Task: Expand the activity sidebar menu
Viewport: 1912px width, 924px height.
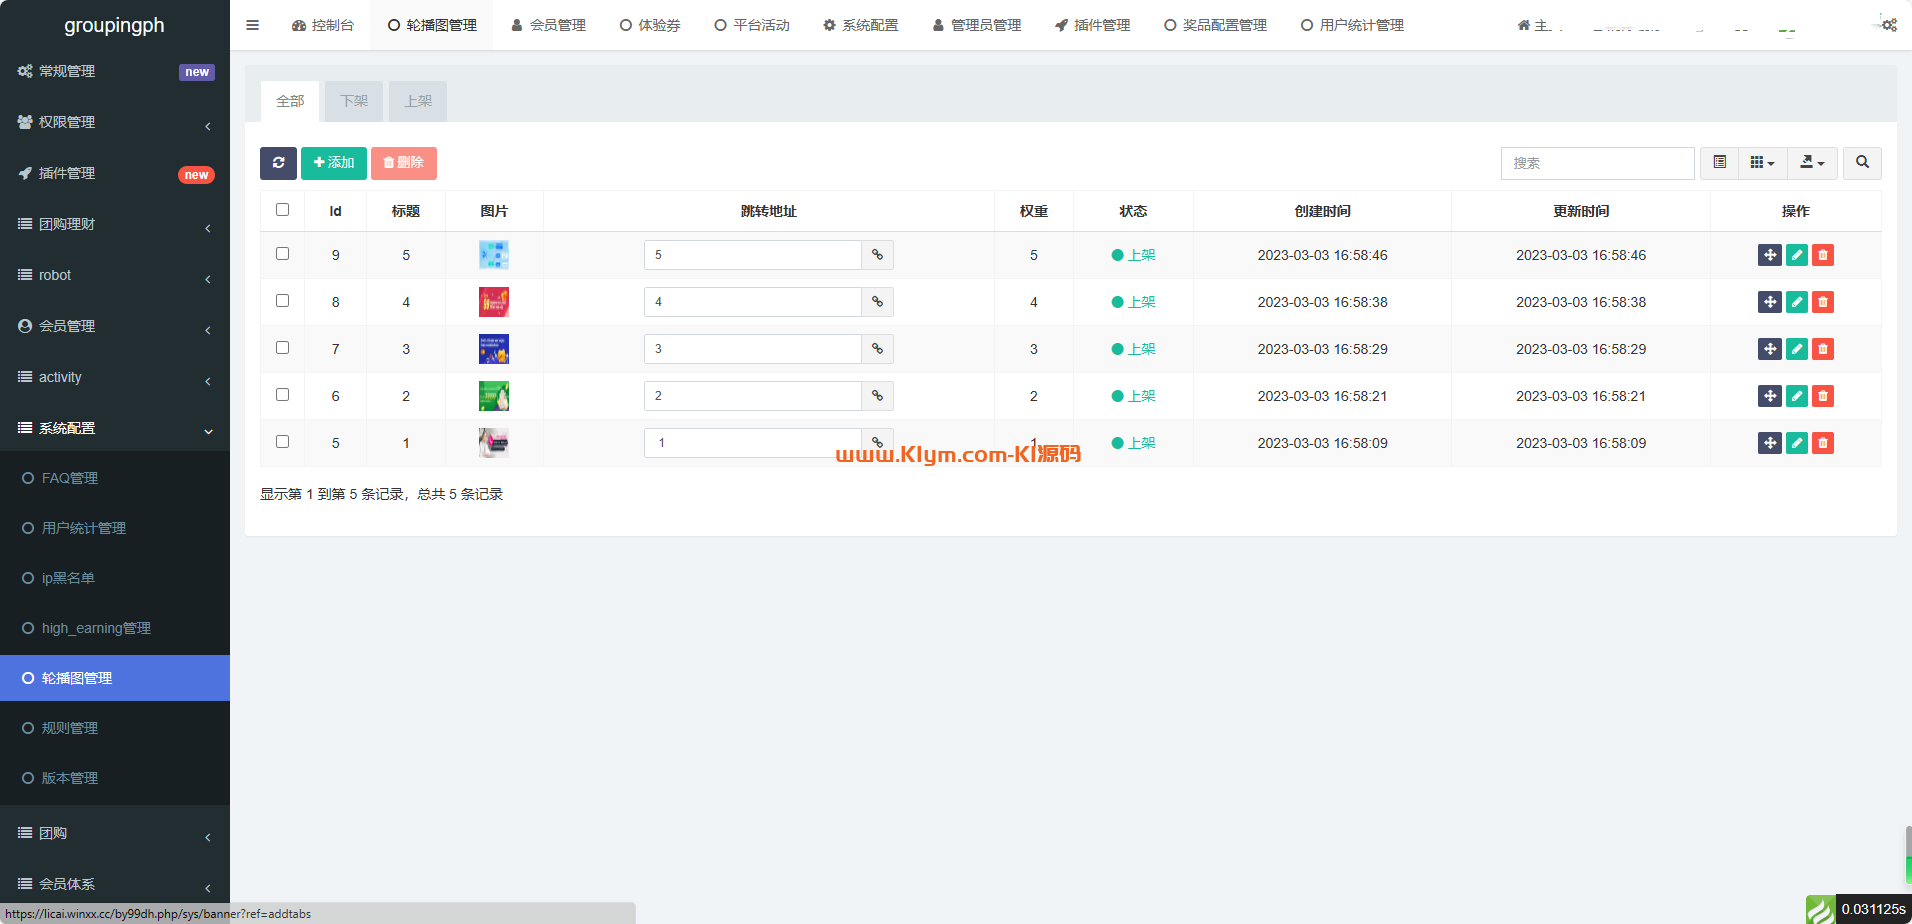Action: pyautogui.click(x=115, y=377)
